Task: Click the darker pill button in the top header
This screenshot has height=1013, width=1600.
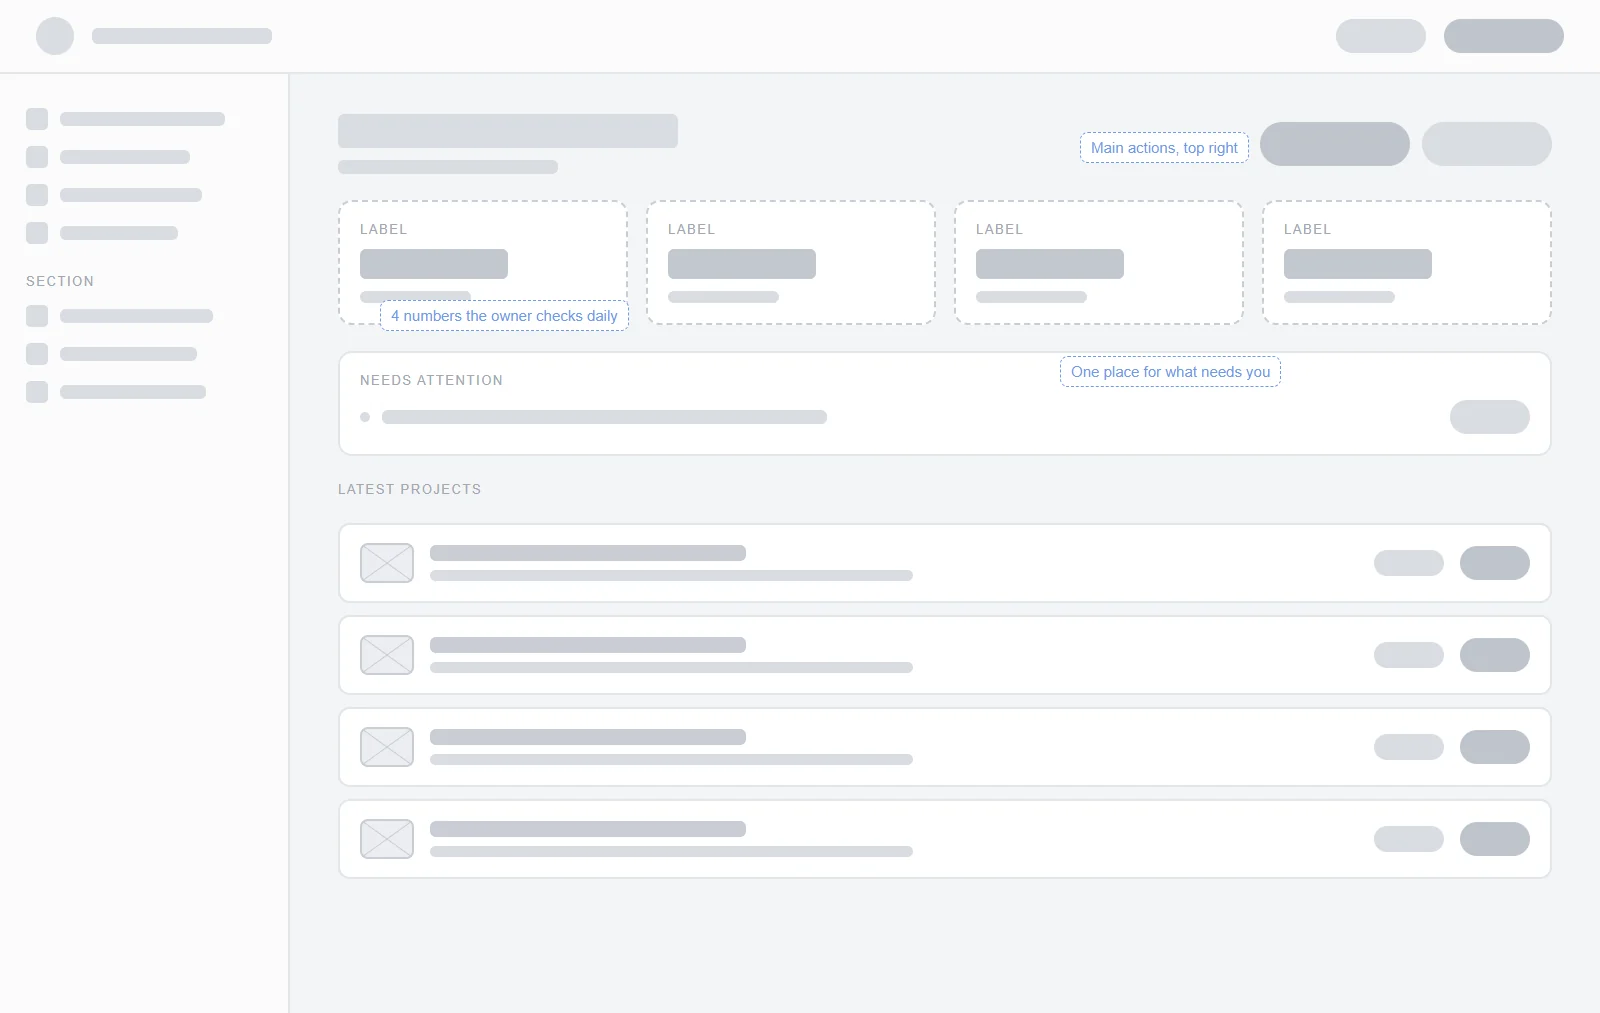Action: click(1504, 36)
